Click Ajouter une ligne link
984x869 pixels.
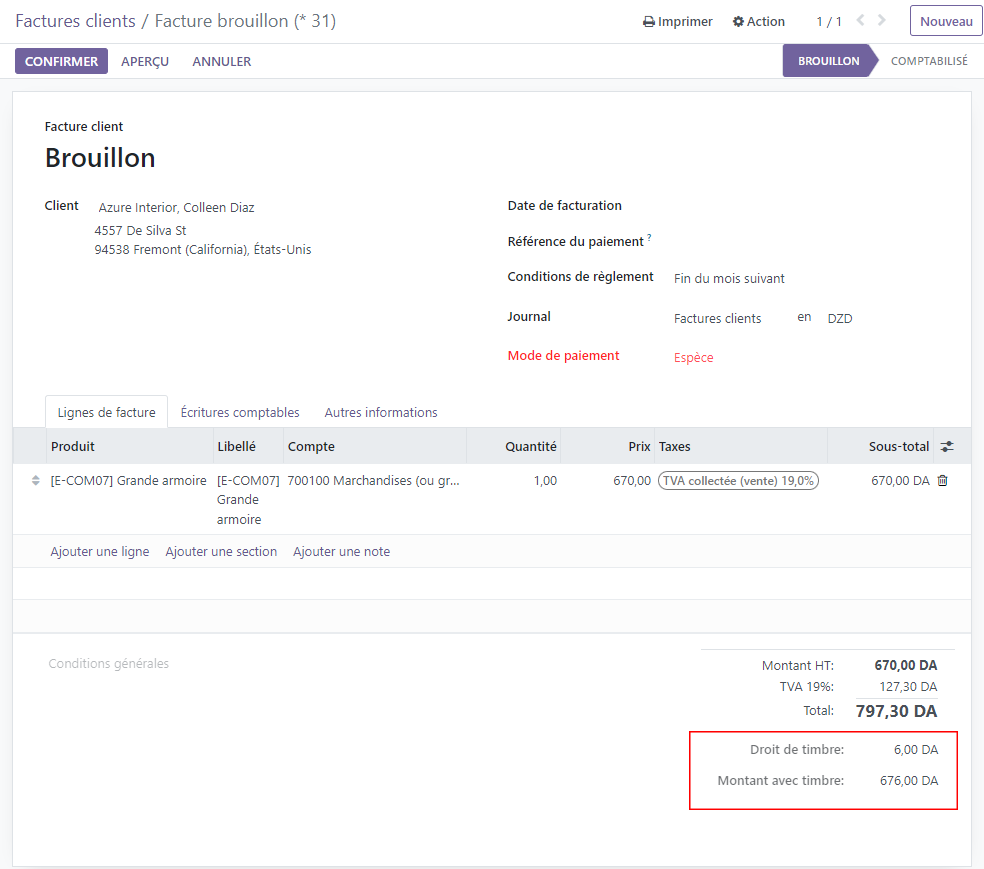click(x=100, y=552)
